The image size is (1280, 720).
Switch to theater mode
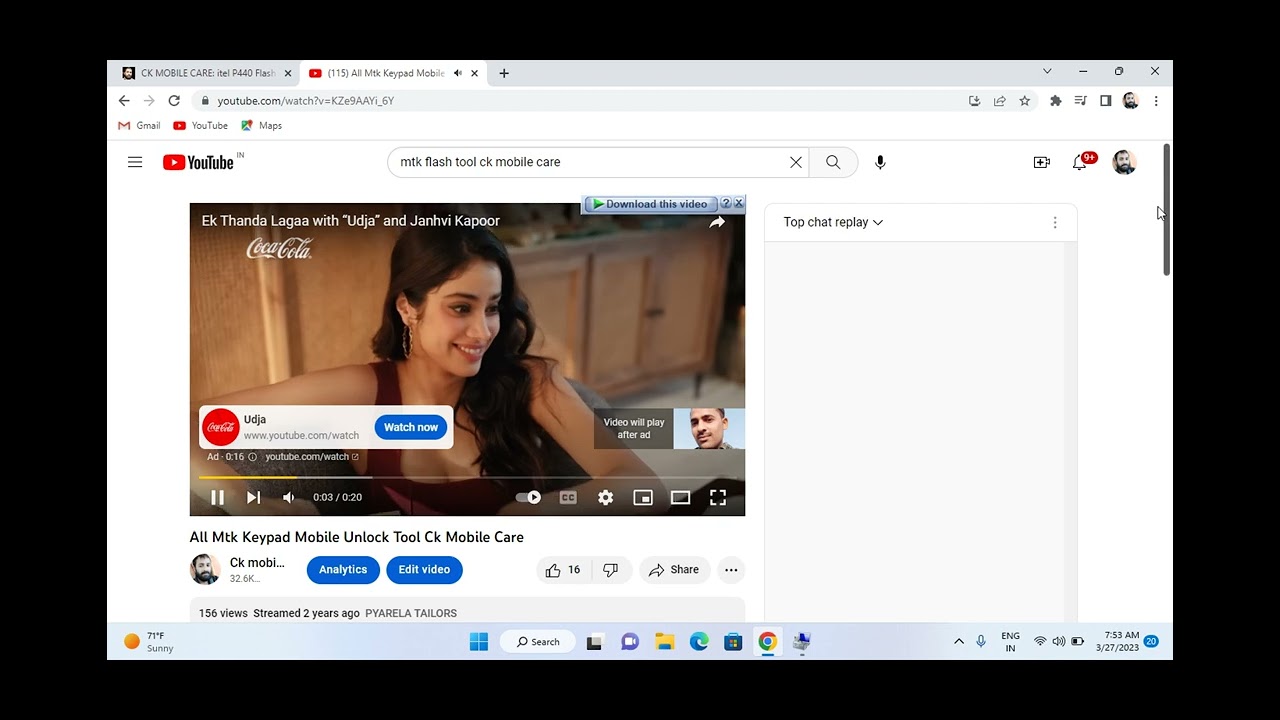pos(680,497)
